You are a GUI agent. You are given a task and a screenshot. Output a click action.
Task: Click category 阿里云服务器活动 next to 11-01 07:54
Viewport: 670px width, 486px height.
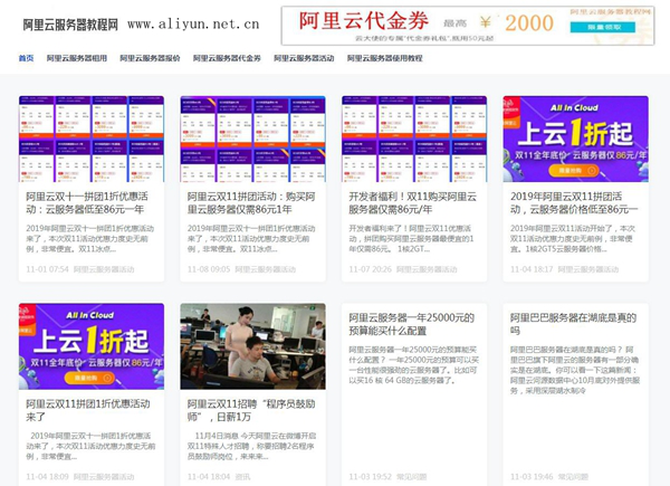click(104, 269)
